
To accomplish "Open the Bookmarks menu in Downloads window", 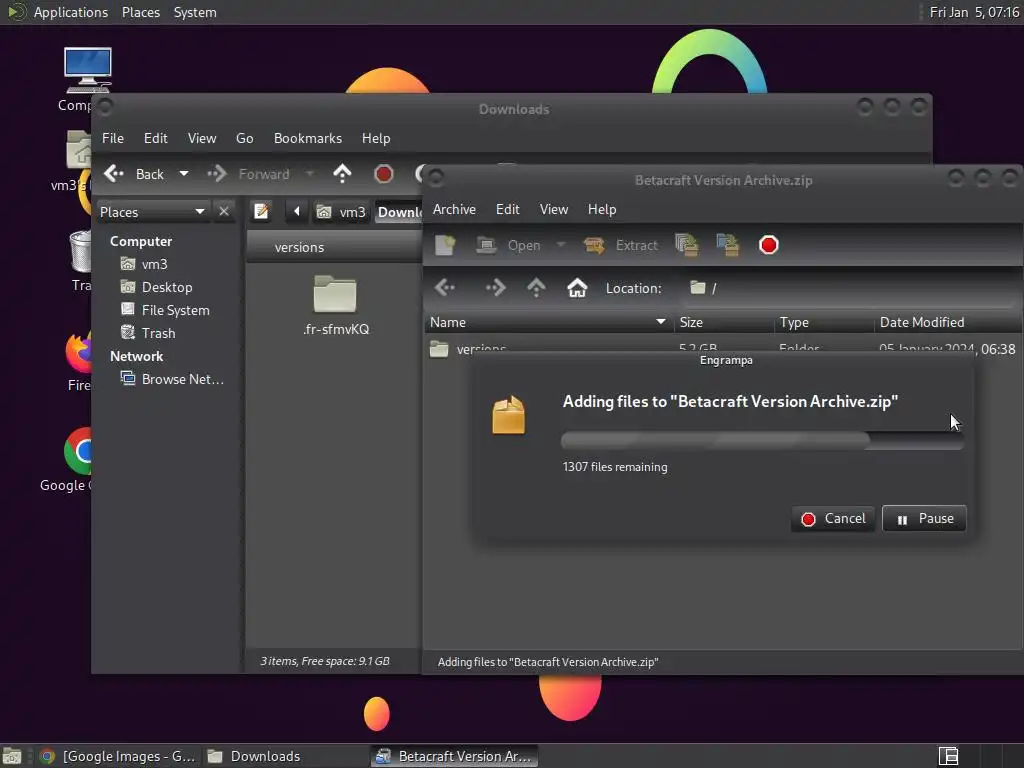I will tap(308, 138).
